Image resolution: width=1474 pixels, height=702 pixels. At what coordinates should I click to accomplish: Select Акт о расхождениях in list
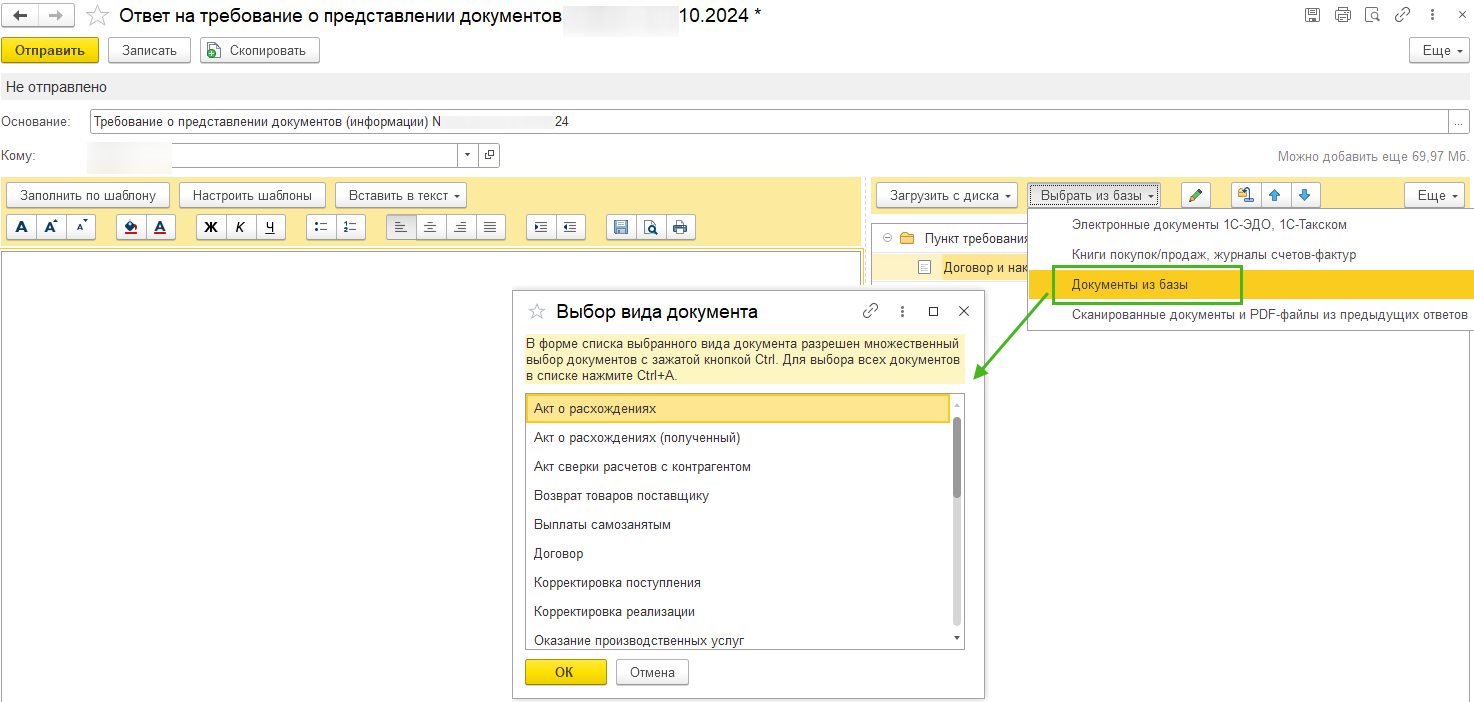737,409
